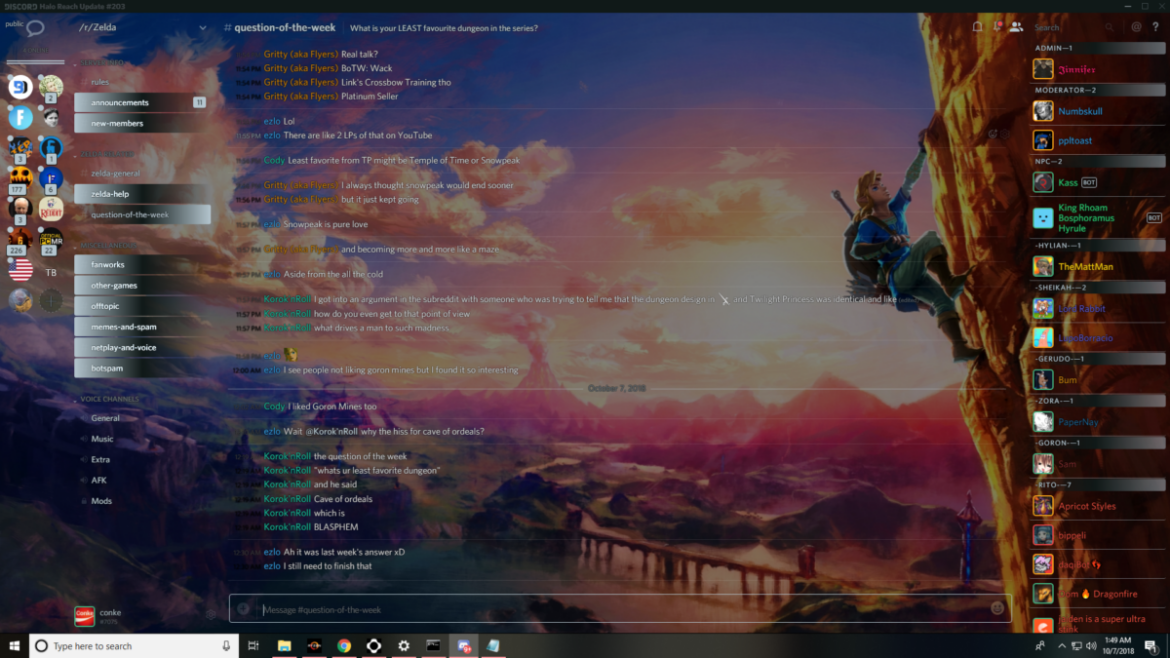Click the @Korok'nRoll mention in ezlo's message

point(331,430)
